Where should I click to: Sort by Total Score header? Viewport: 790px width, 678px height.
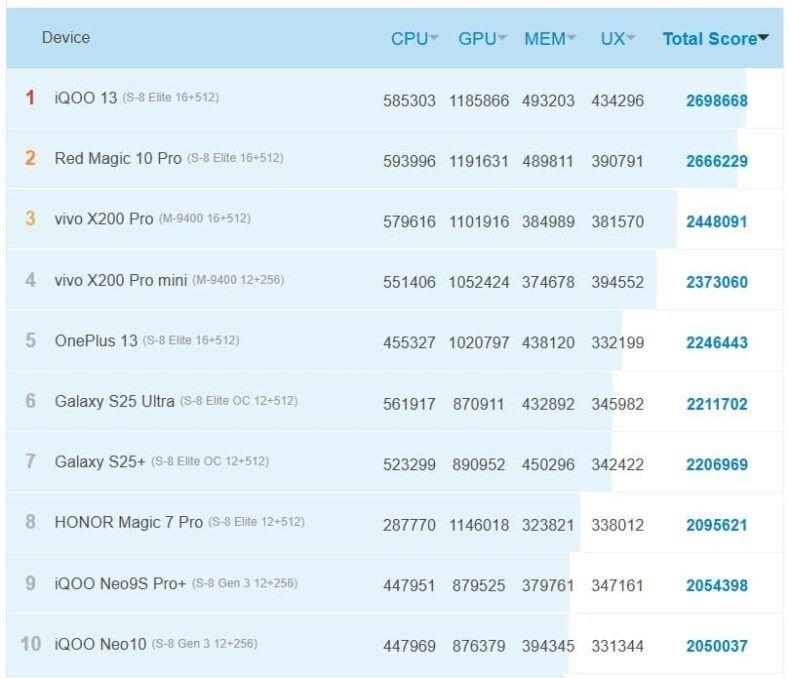coord(715,38)
